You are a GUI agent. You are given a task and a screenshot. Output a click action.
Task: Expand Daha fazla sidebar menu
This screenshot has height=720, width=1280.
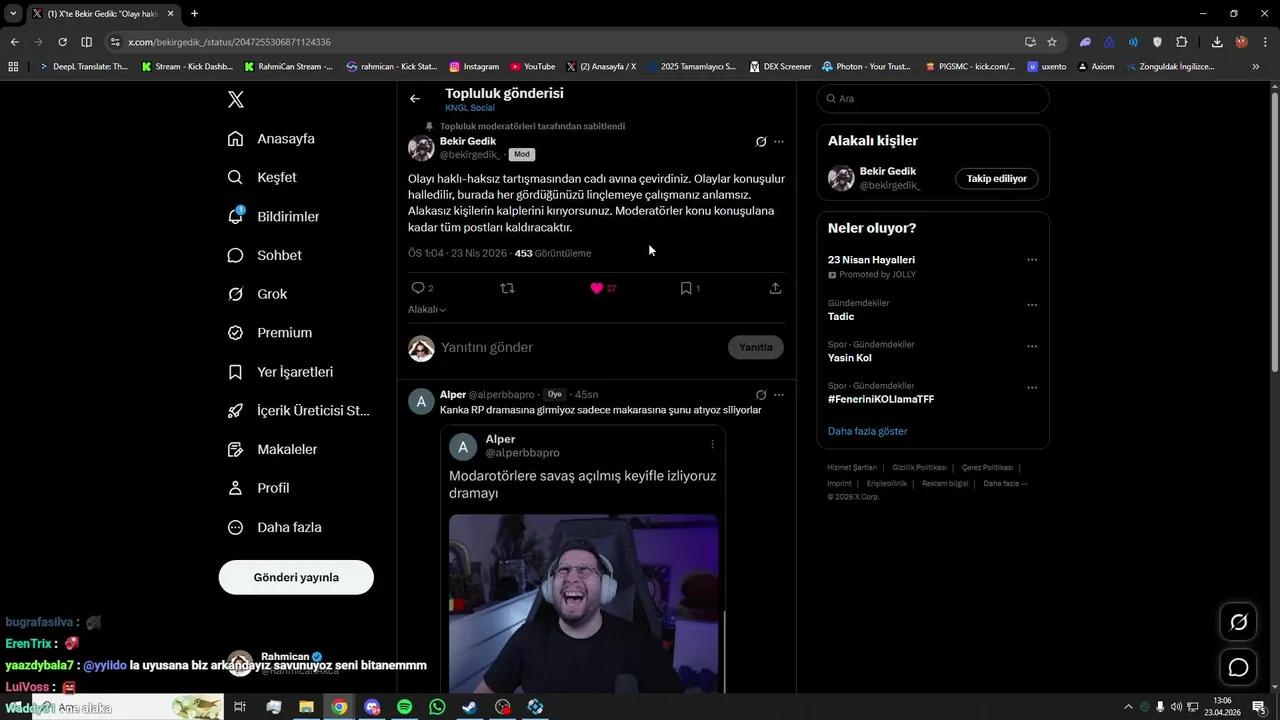pos(274,527)
